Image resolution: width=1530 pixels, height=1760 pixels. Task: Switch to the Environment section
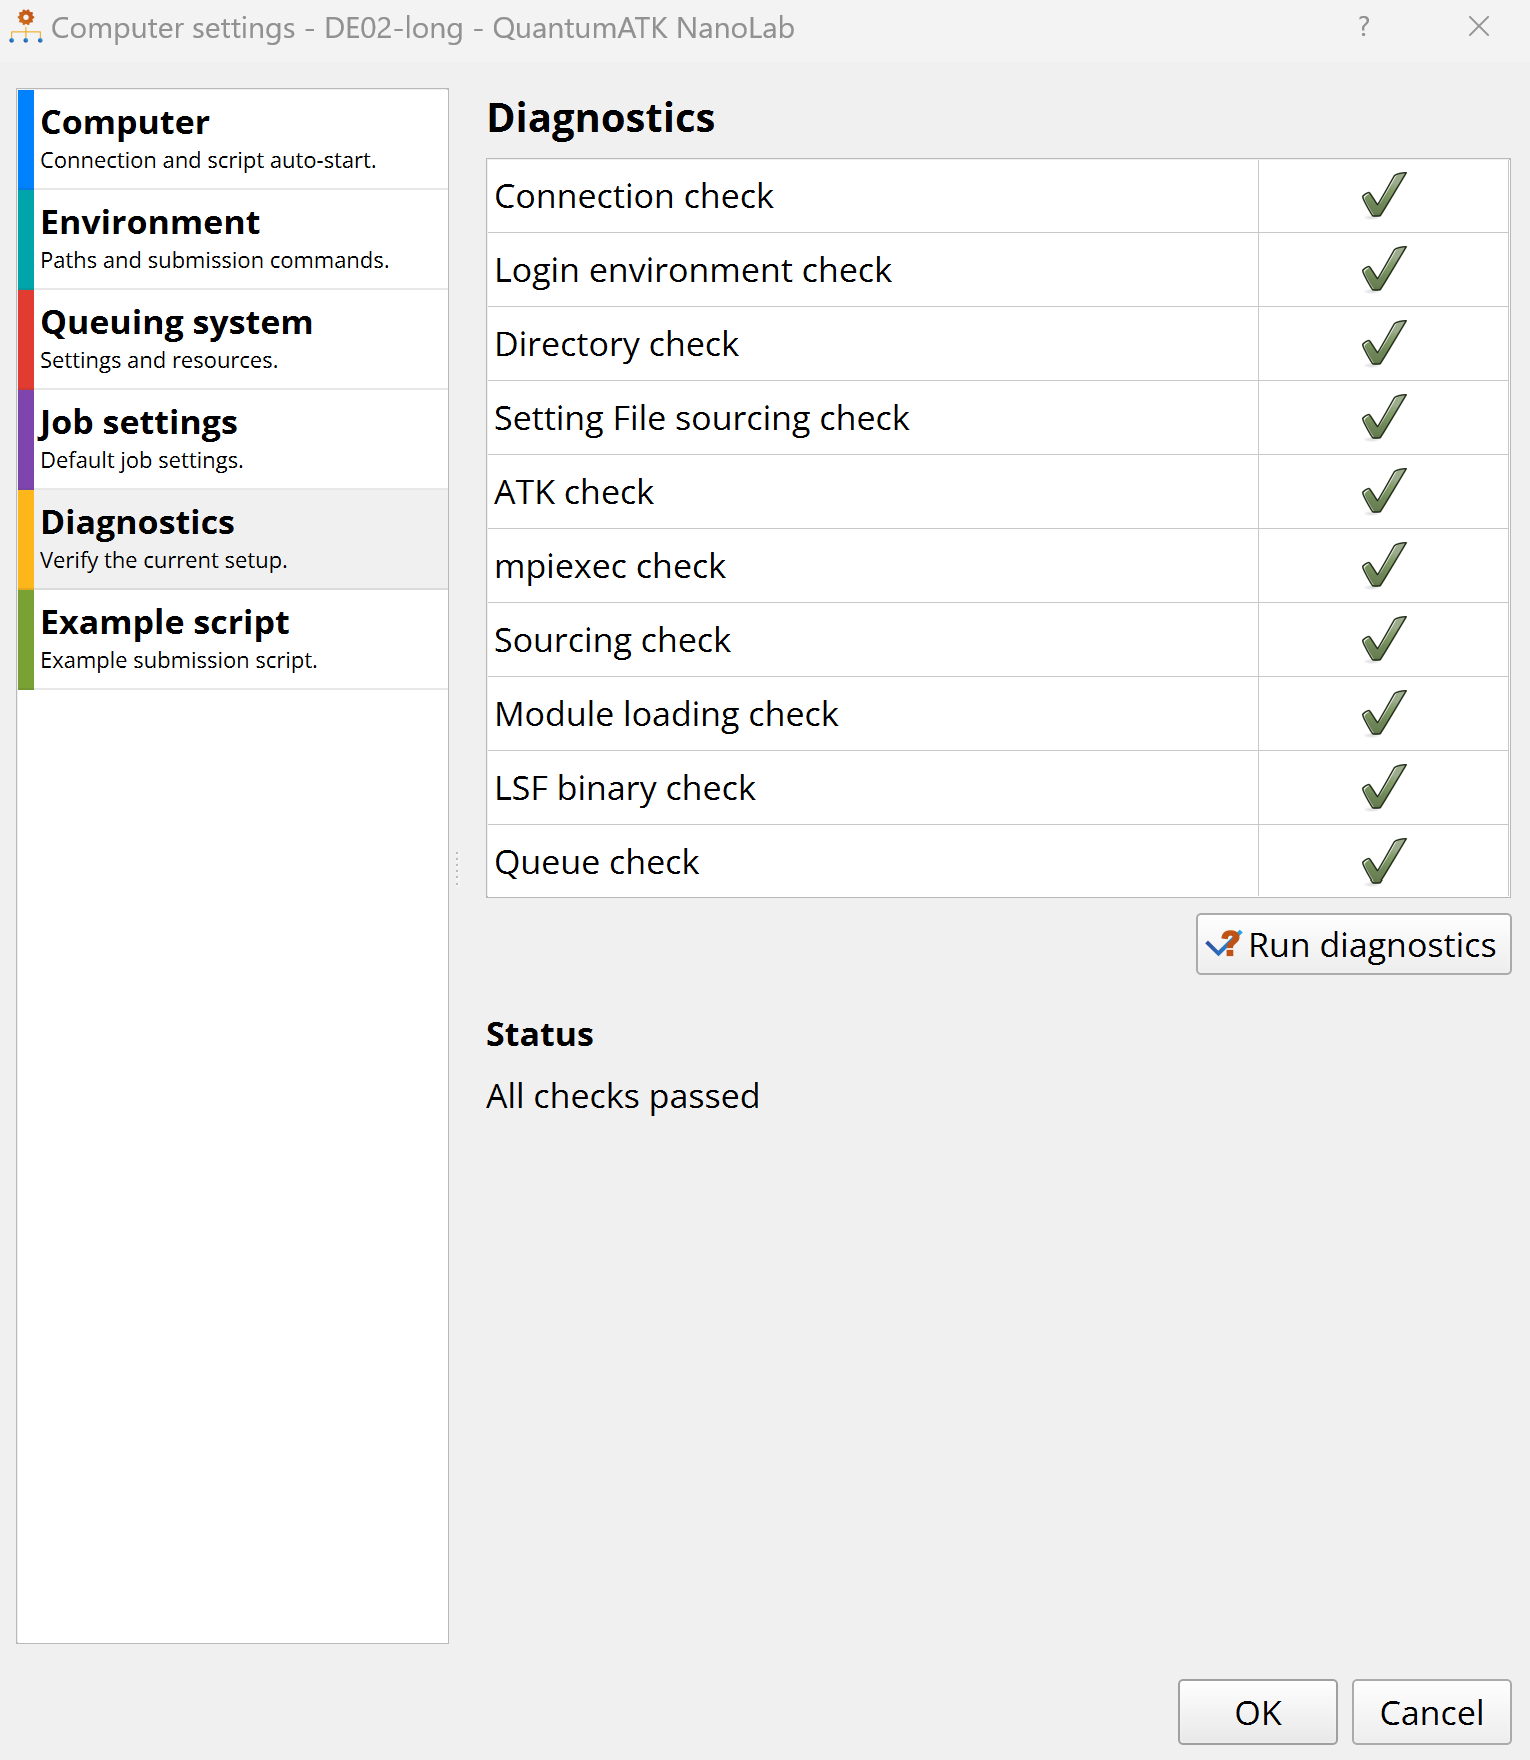(x=233, y=239)
